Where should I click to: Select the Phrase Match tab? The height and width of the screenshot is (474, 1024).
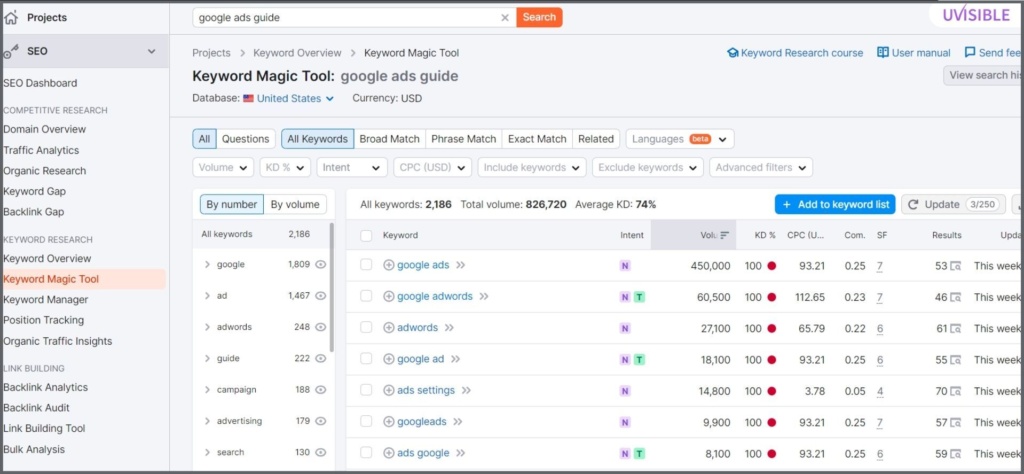(464, 139)
